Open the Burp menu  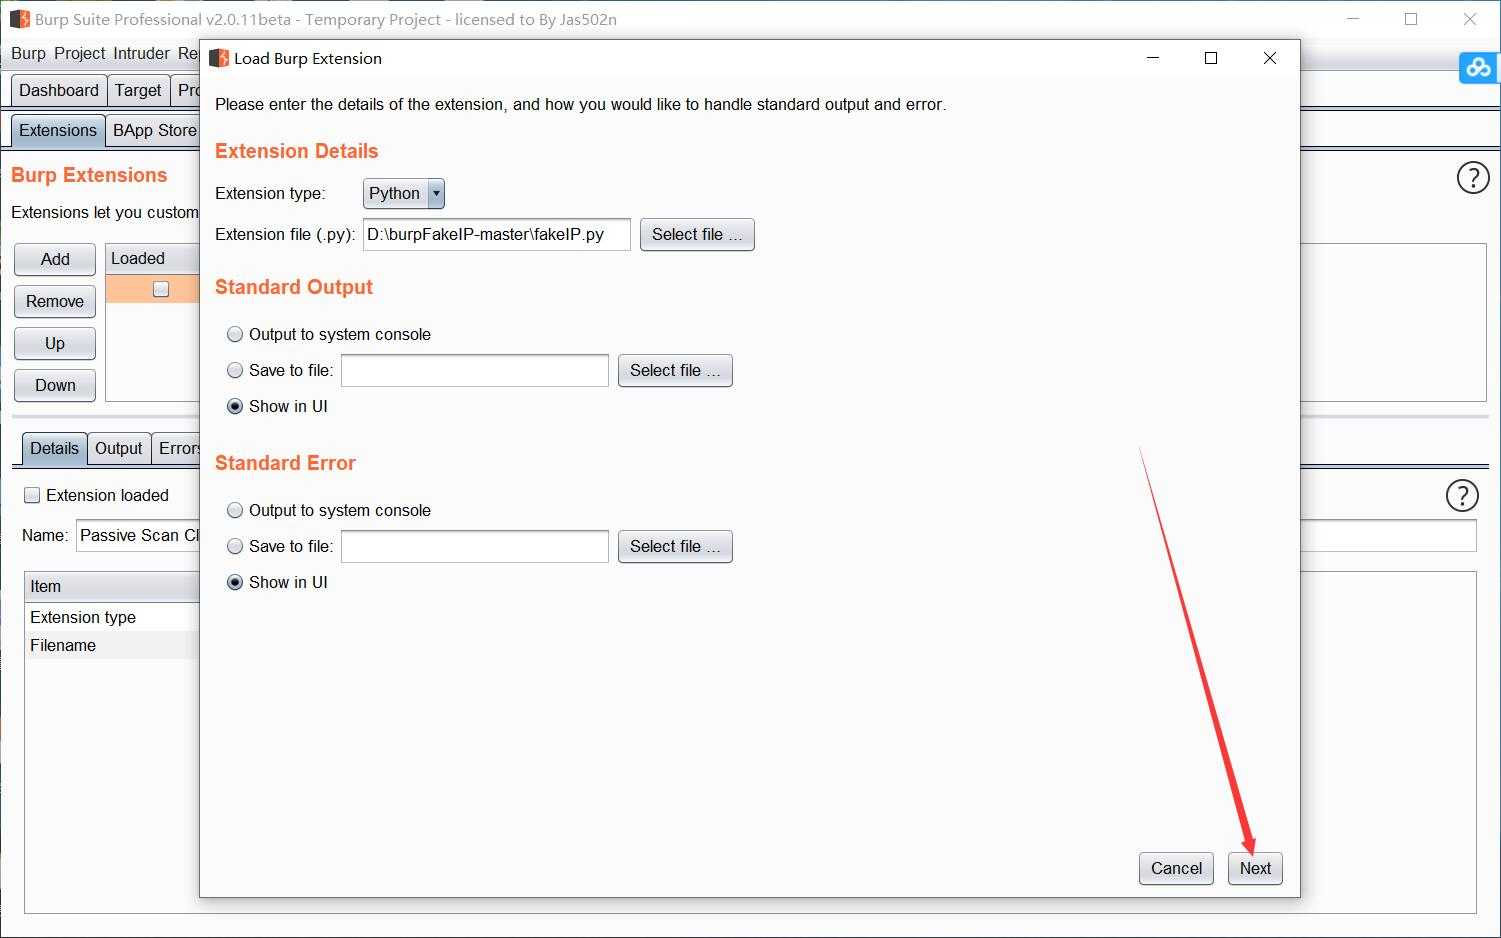28,53
